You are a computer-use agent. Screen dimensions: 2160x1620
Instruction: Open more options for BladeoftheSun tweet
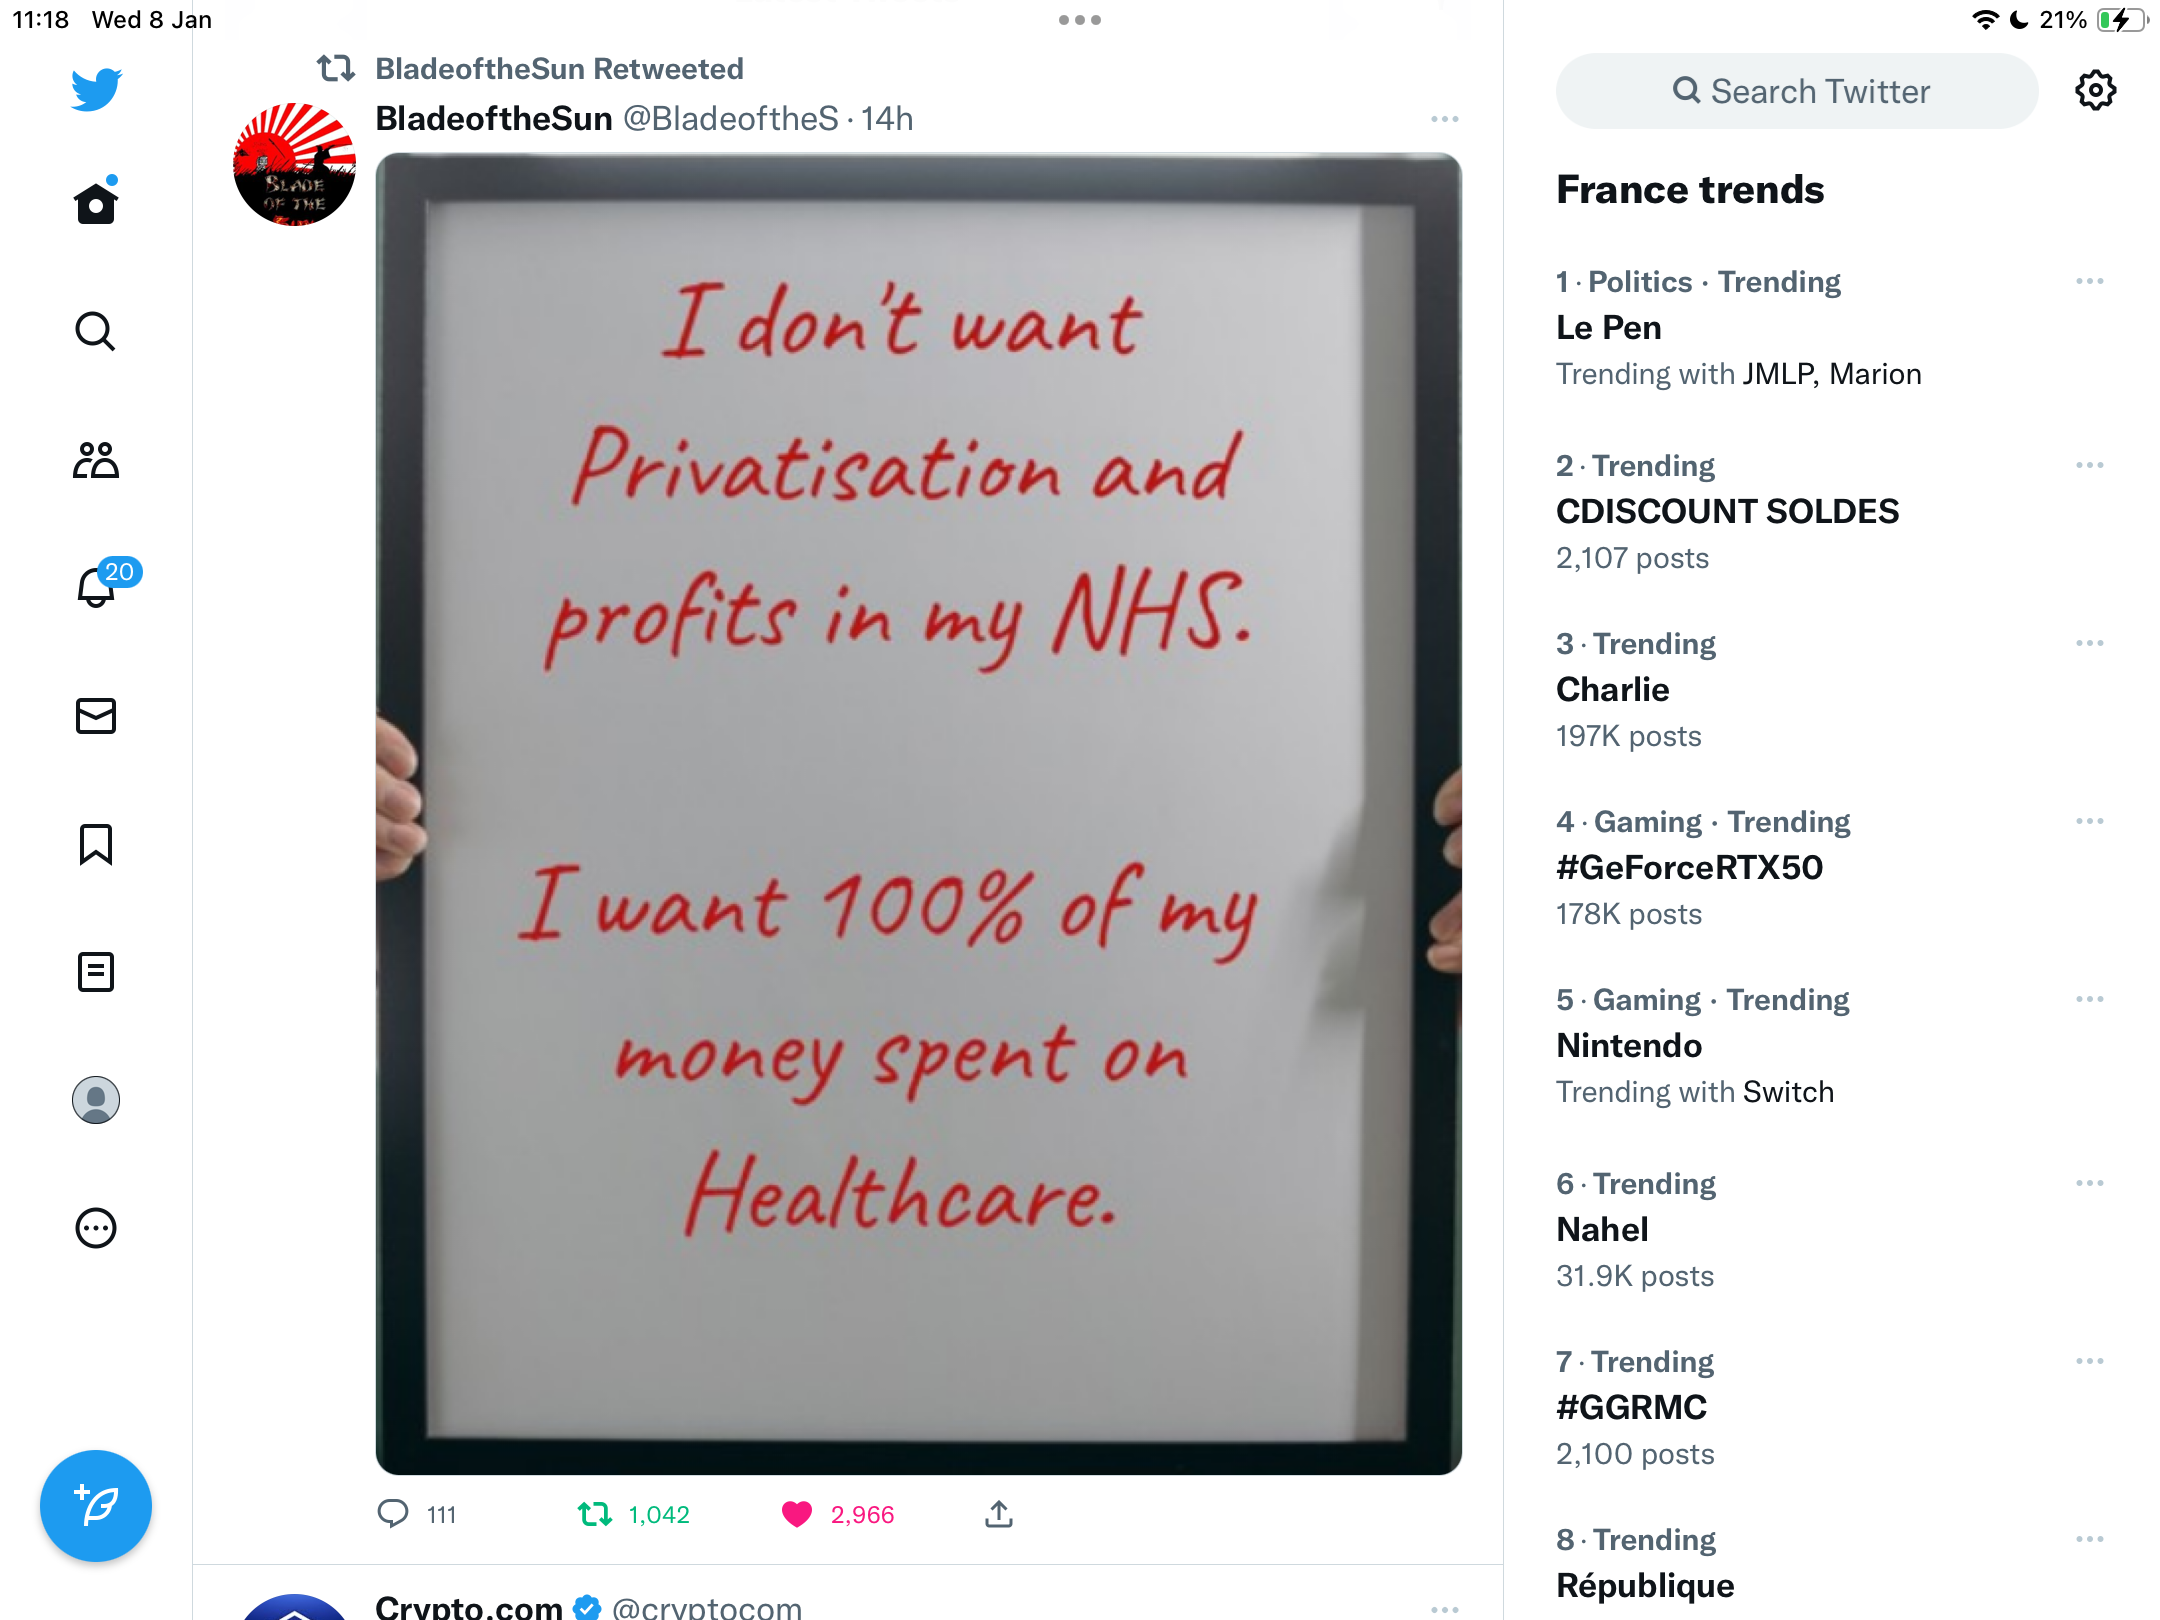pyautogui.click(x=1445, y=119)
